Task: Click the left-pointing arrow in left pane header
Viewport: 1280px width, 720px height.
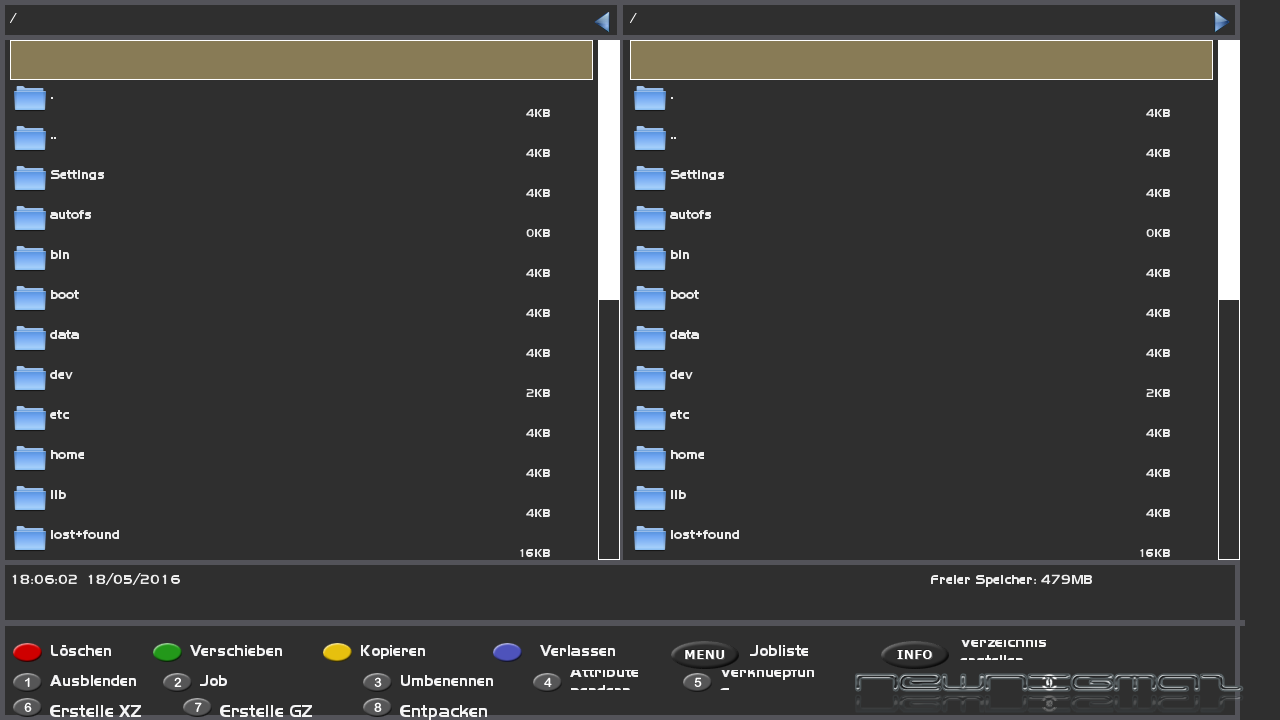Action: point(602,22)
